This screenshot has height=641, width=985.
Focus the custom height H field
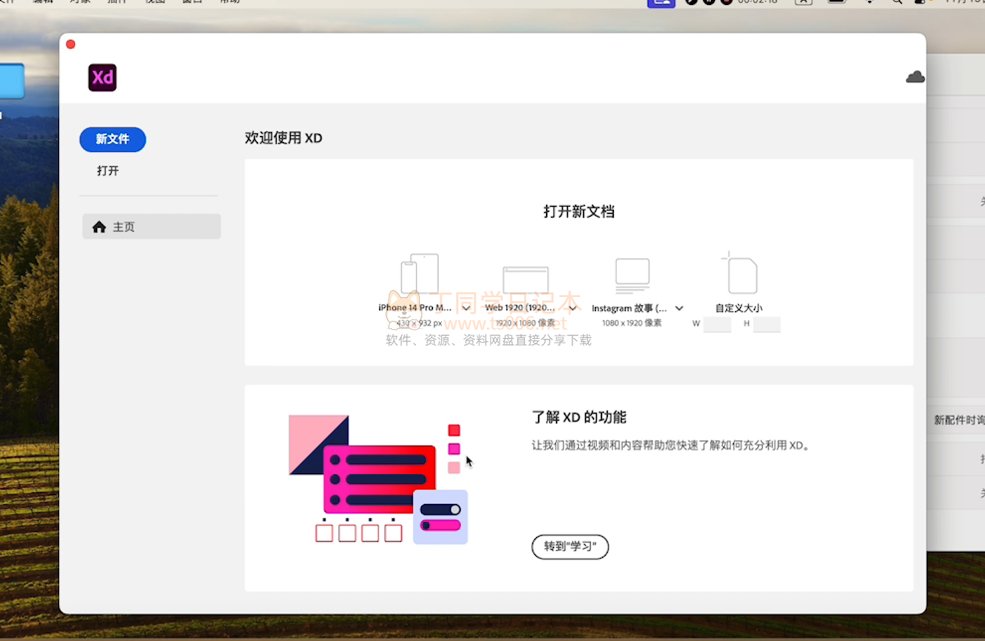(x=766, y=325)
